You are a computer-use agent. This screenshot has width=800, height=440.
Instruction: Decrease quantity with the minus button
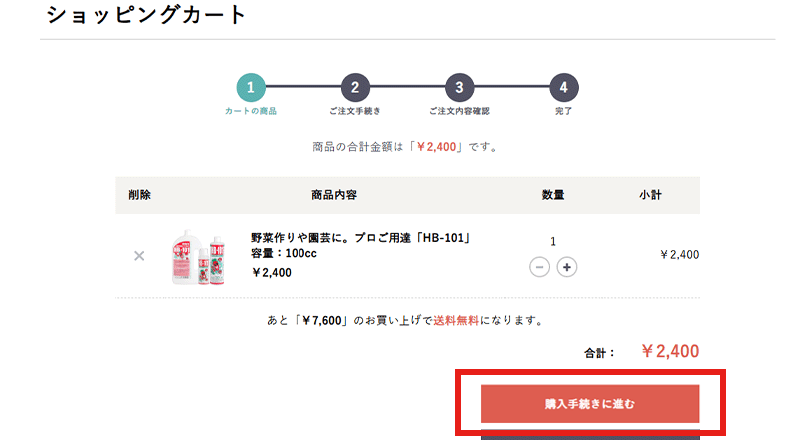tap(540, 267)
